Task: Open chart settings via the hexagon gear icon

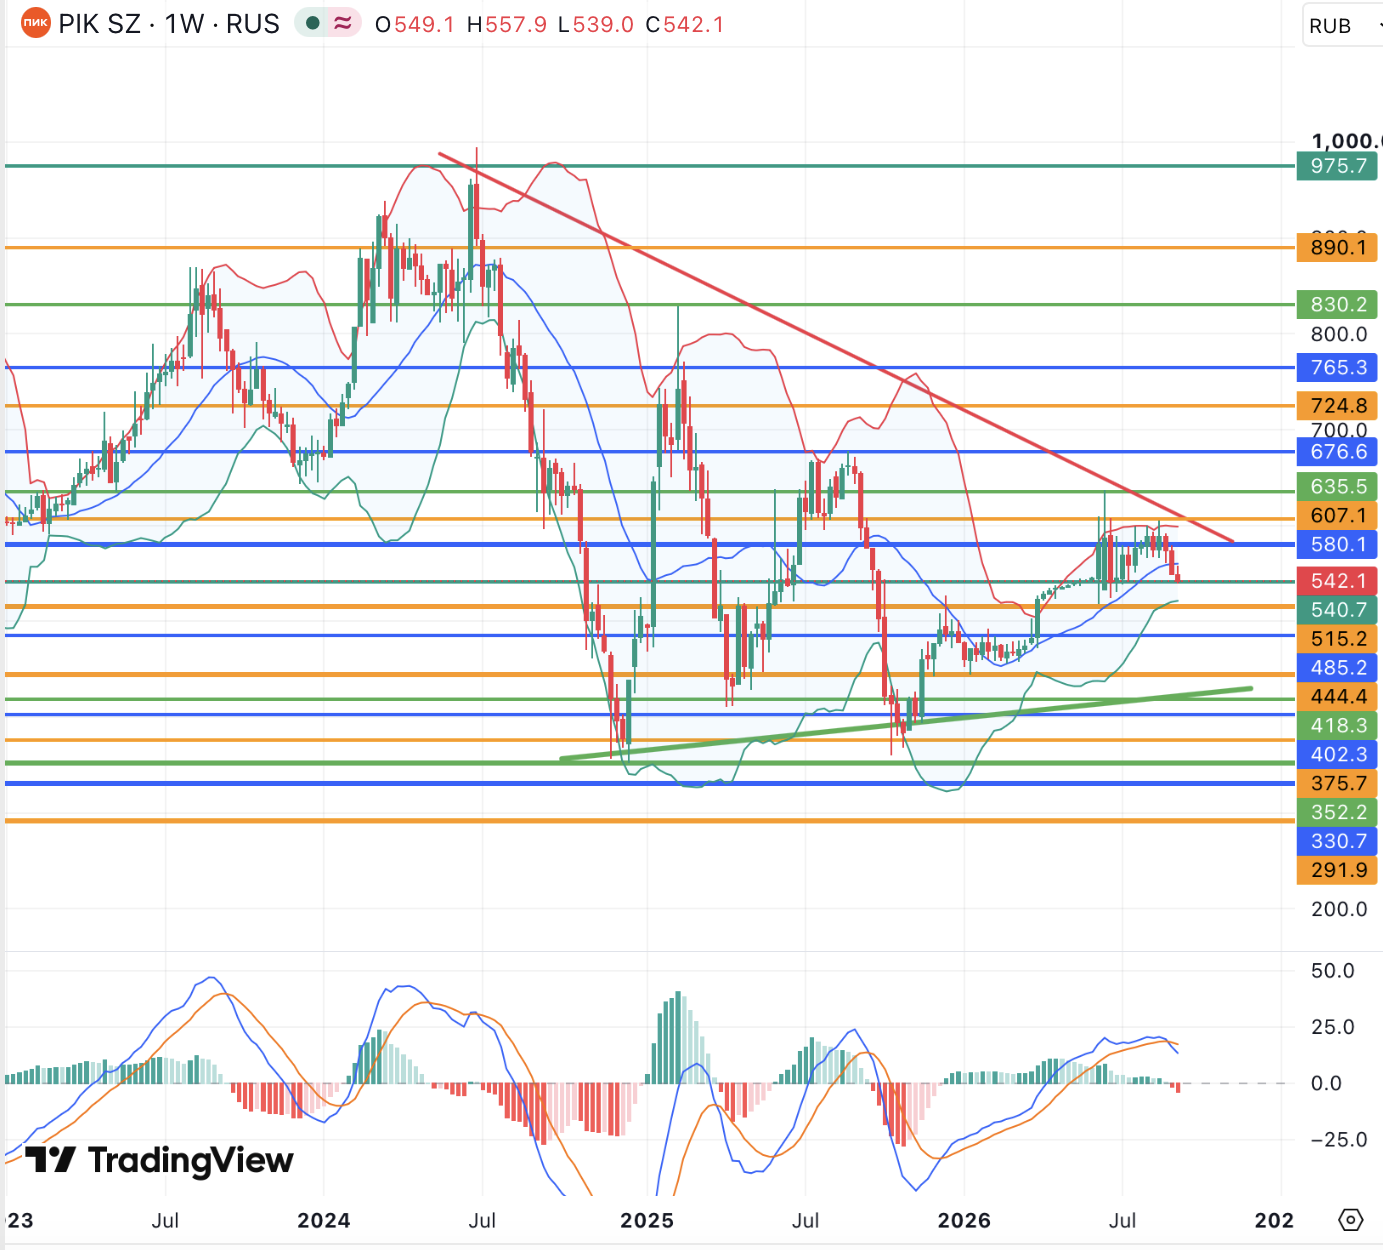Action: [x=1351, y=1220]
